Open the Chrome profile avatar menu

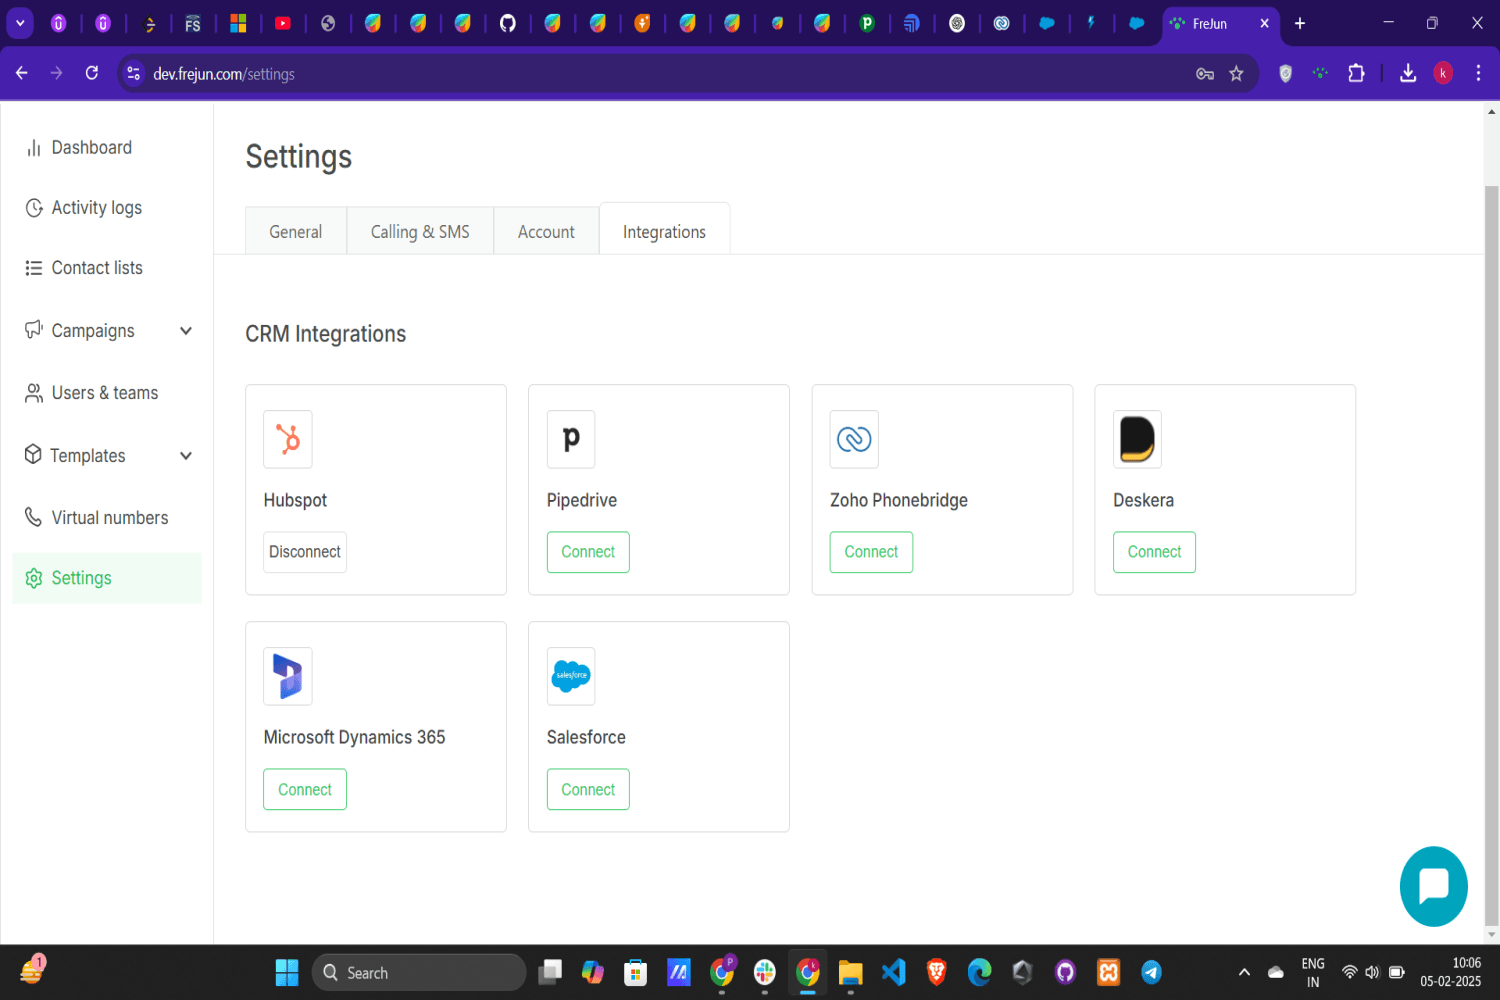pos(1443,73)
